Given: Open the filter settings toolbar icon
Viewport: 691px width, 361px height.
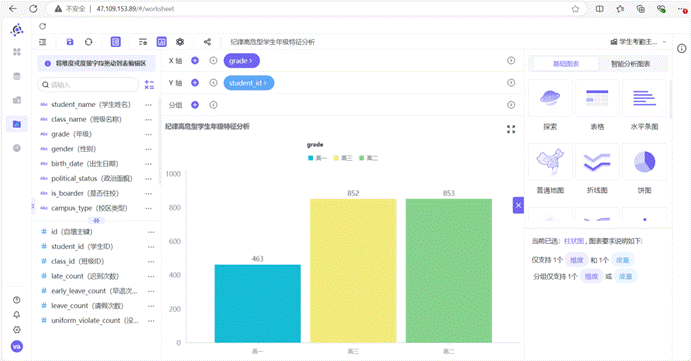Looking at the screenshot, I should [143, 42].
